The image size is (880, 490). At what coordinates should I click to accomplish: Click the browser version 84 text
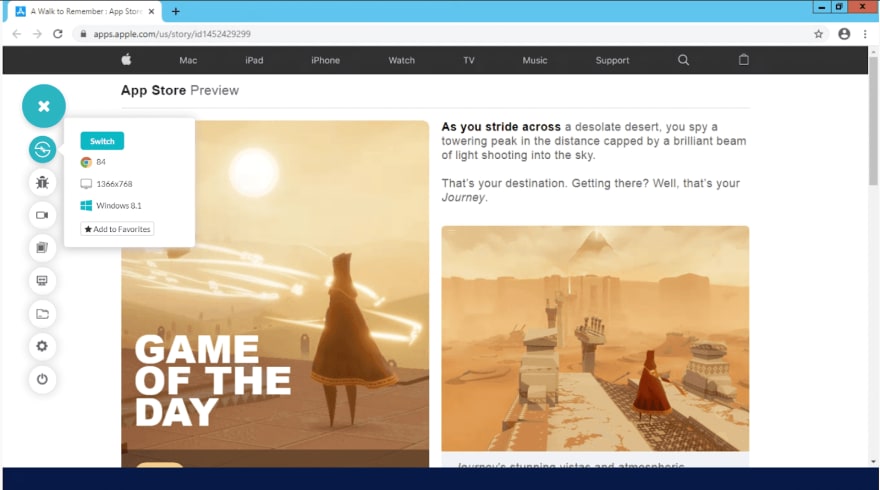click(x=101, y=162)
